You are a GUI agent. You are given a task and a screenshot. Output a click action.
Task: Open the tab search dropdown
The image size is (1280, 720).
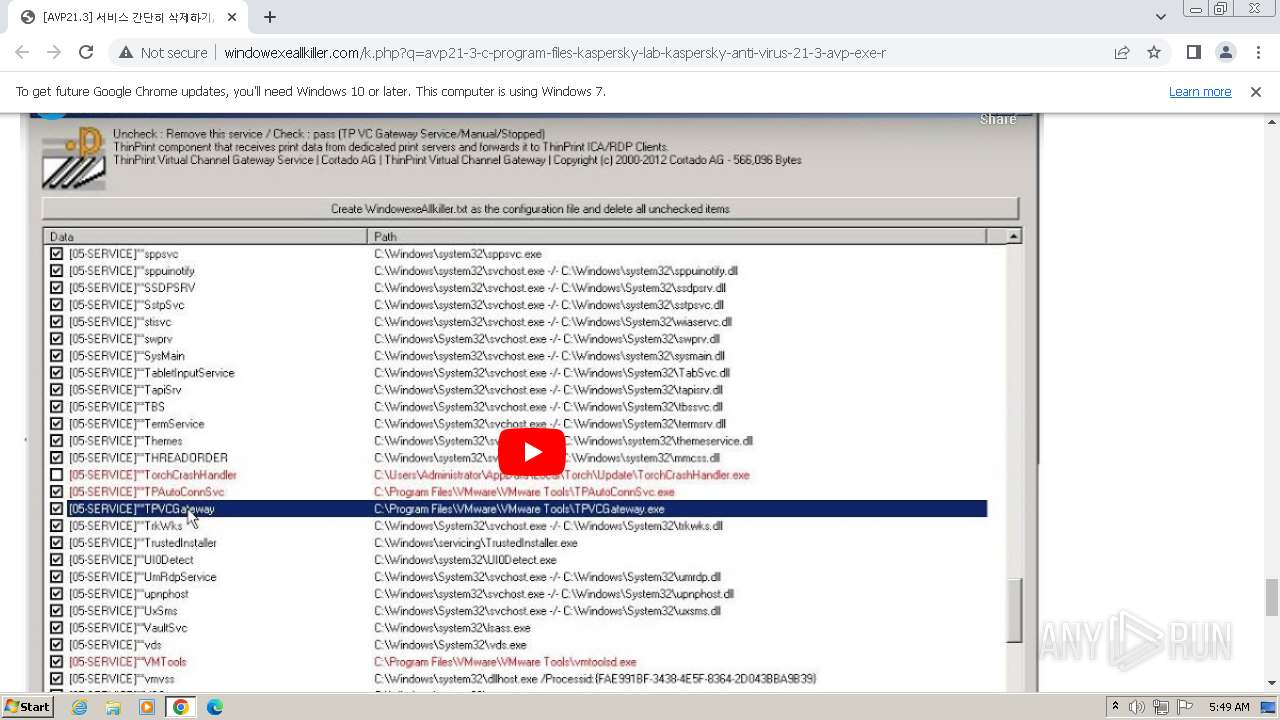coord(1160,17)
